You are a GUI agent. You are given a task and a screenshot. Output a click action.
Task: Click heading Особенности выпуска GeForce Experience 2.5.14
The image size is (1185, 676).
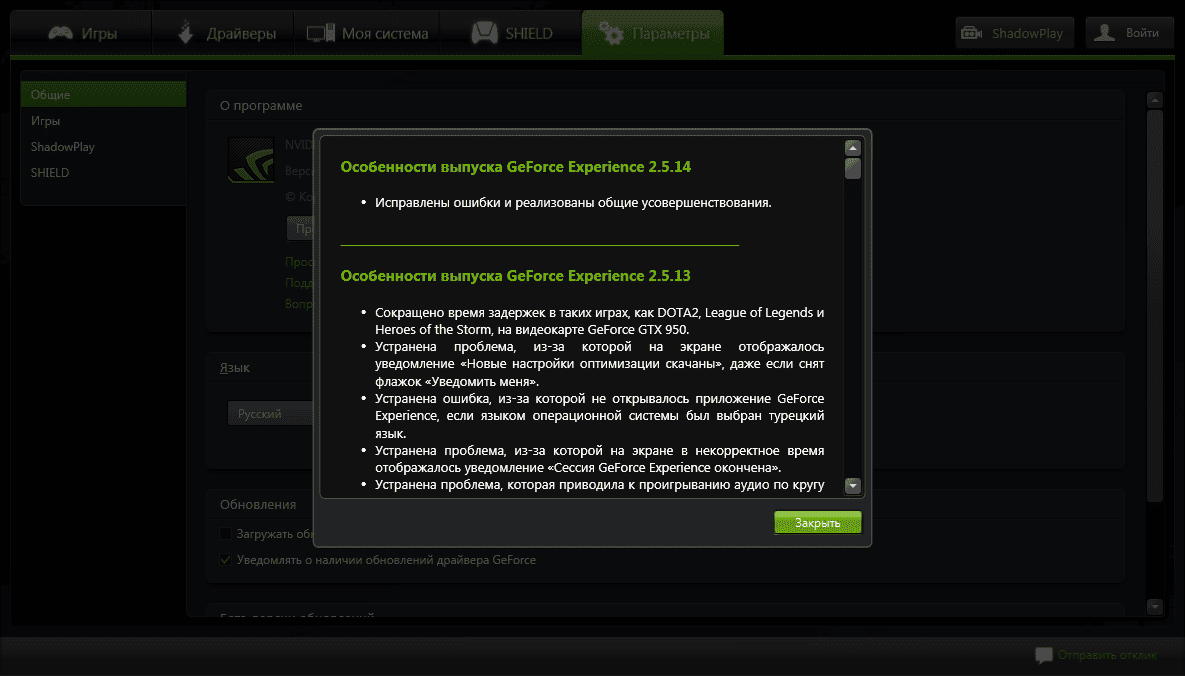pyautogui.click(x=515, y=167)
